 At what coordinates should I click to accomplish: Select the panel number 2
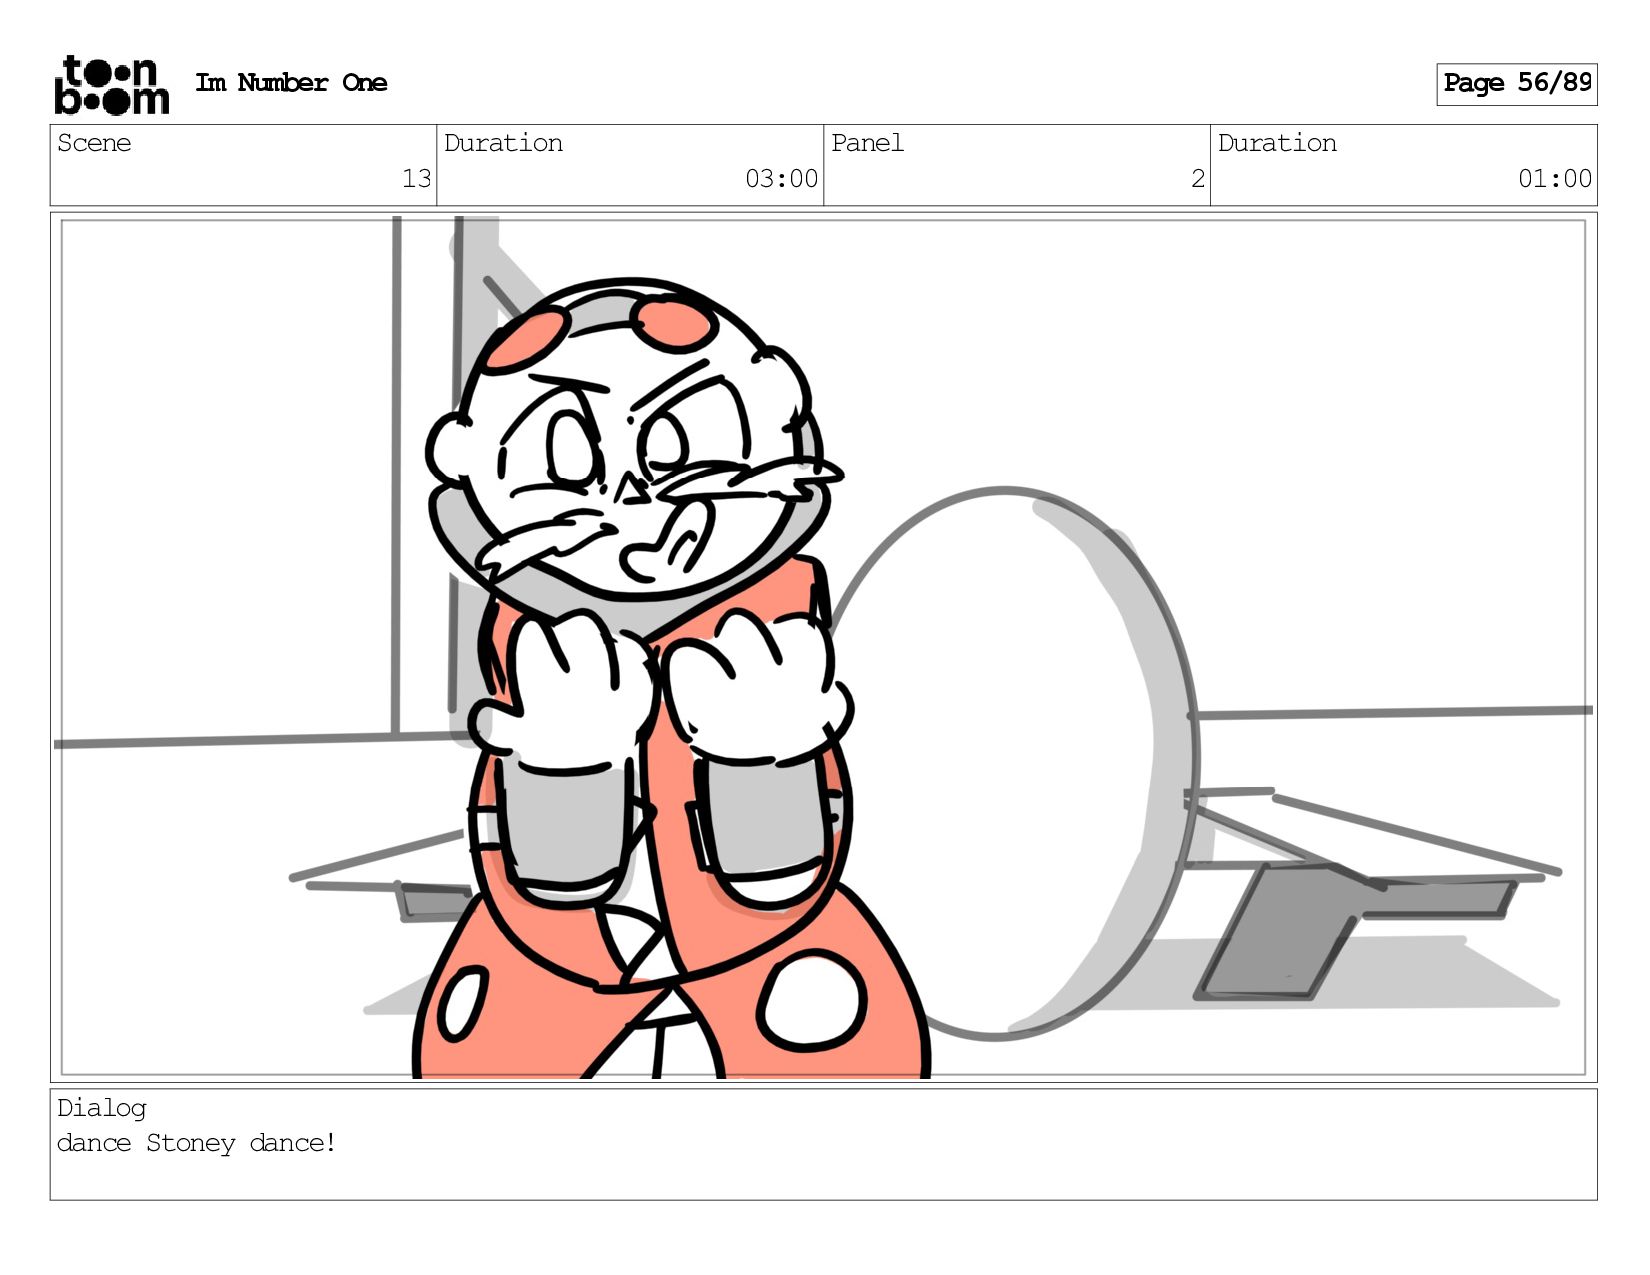click(x=1197, y=179)
